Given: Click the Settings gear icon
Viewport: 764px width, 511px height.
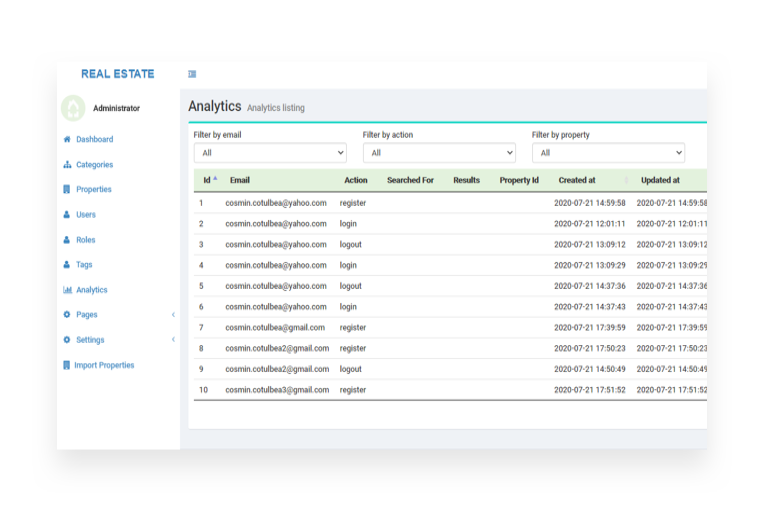Looking at the screenshot, I should 67,340.
